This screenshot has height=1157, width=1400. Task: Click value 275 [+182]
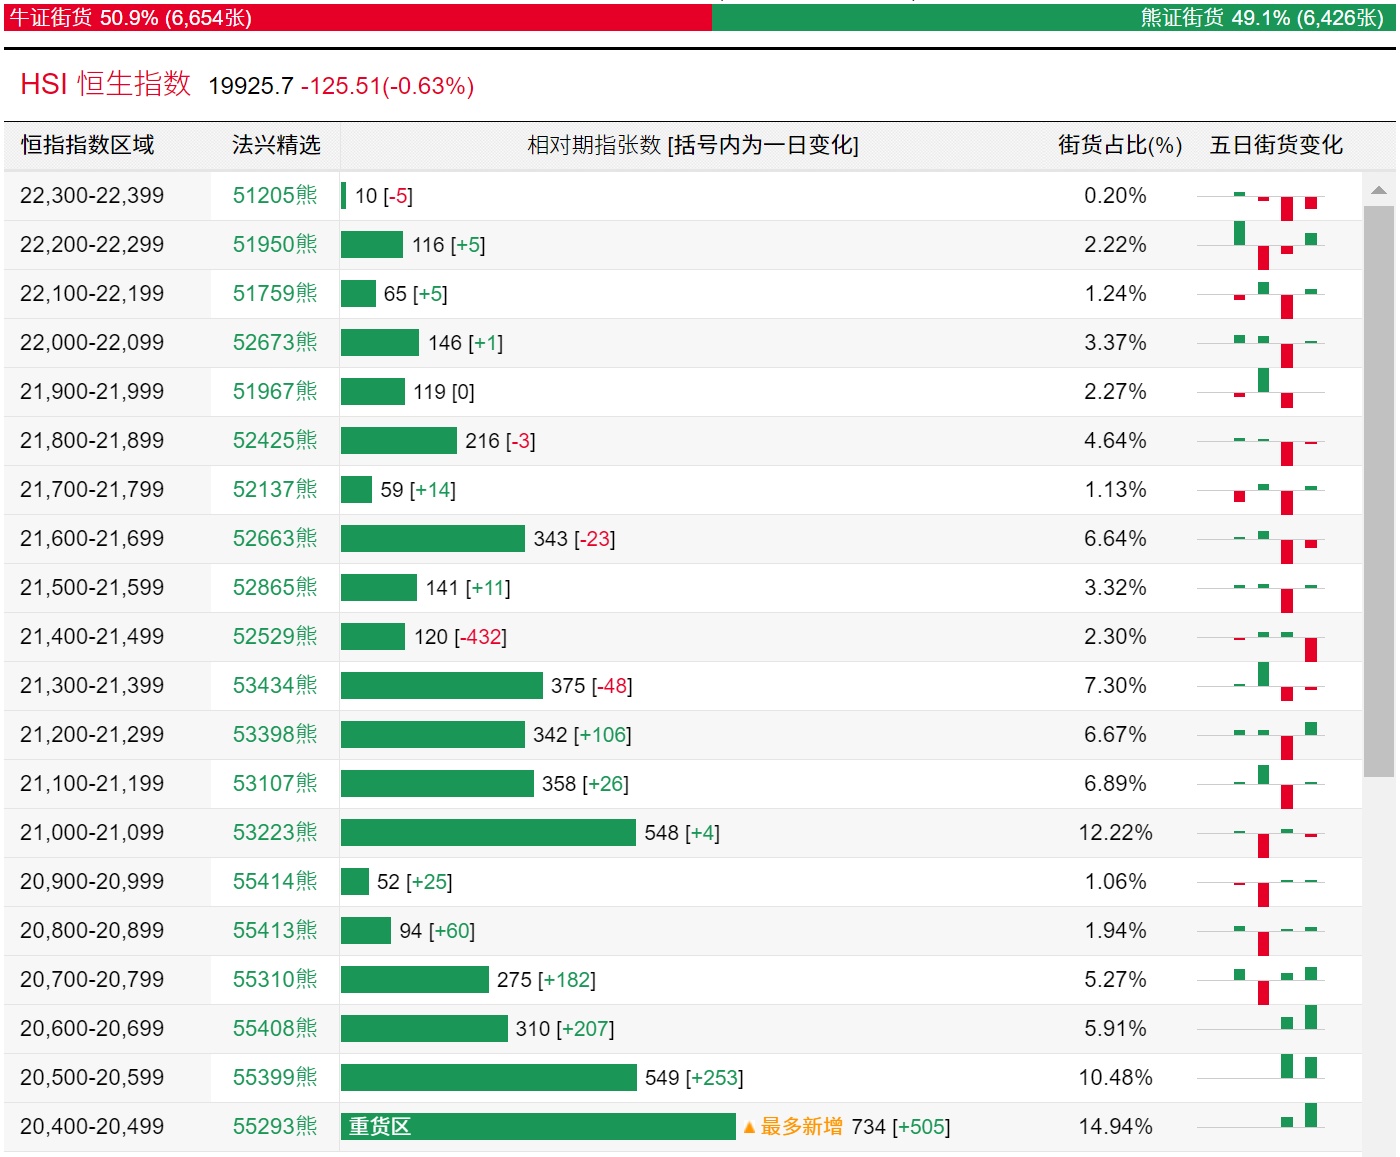(546, 980)
